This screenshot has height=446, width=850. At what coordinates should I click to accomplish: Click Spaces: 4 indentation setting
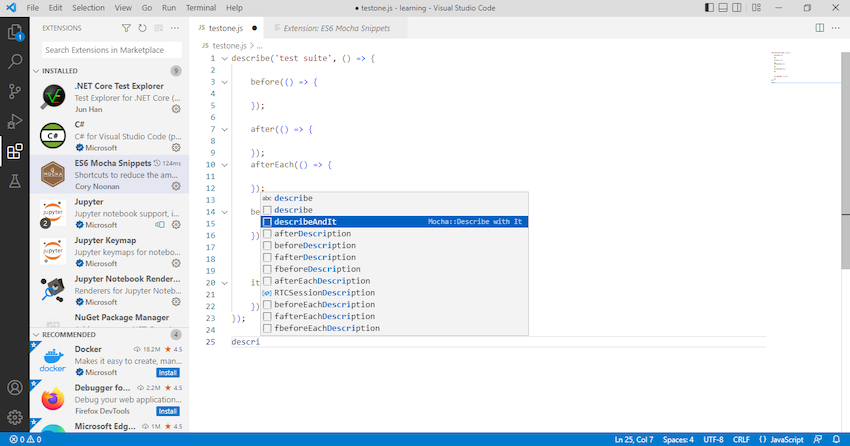click(x=678, y=439)
